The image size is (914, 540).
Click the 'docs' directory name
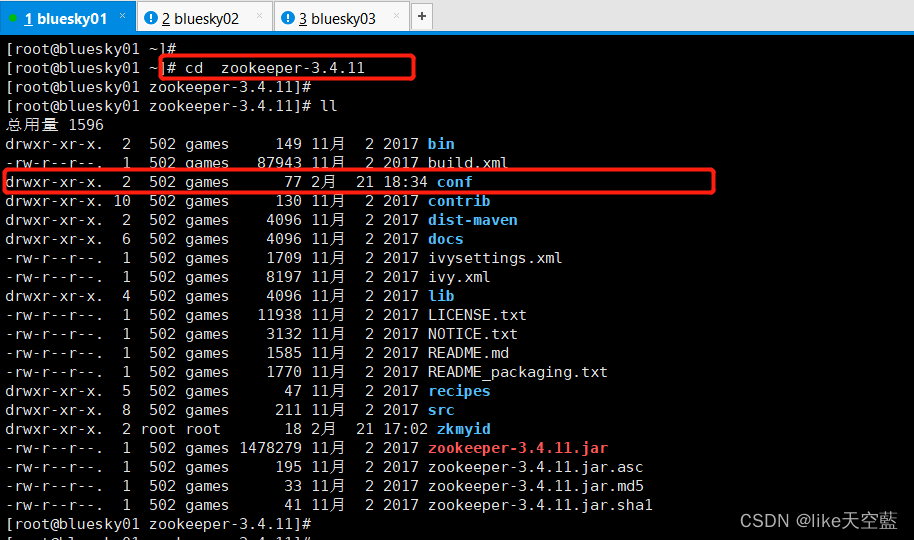pyautogui.click(x=445, y=239)
